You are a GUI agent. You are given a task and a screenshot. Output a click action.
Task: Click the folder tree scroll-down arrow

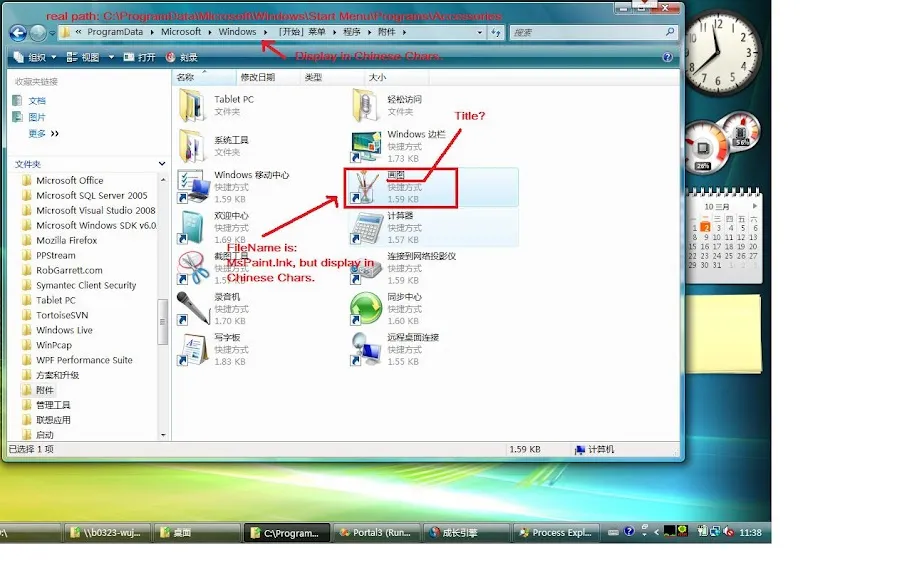click(163, 435)
